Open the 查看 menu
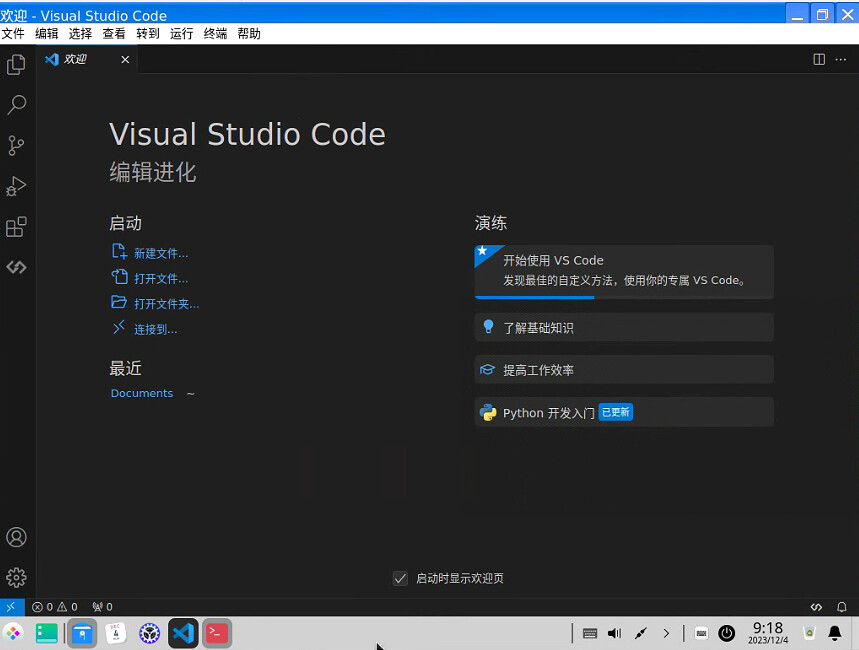The width and height of the screenshot is (859, 650). pos(114,33)
